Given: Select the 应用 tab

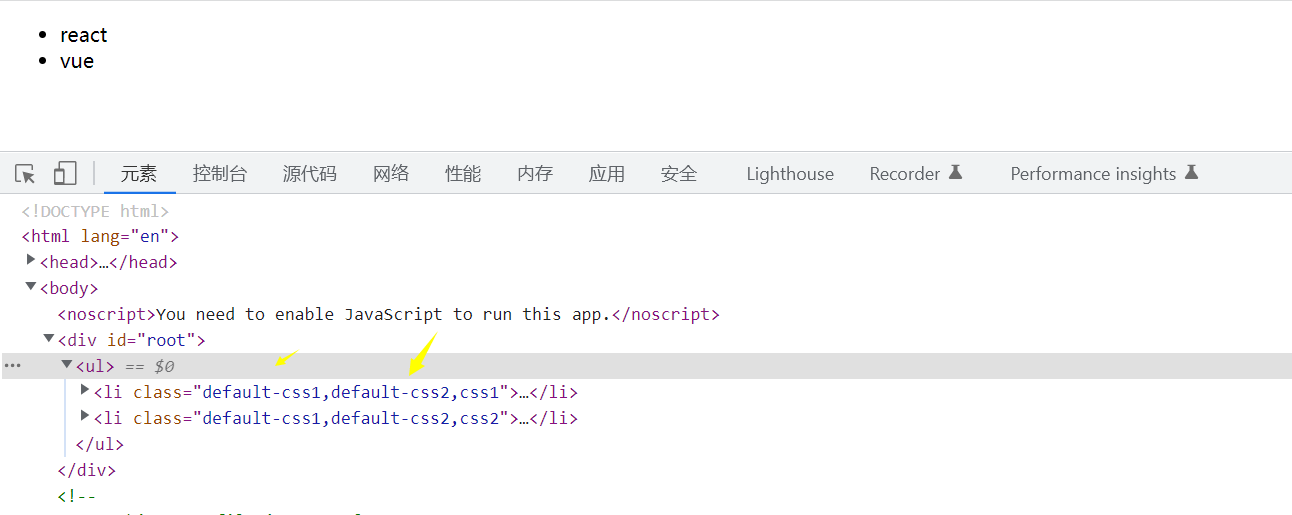Looking at the screenshot, I should pos(607,174).
